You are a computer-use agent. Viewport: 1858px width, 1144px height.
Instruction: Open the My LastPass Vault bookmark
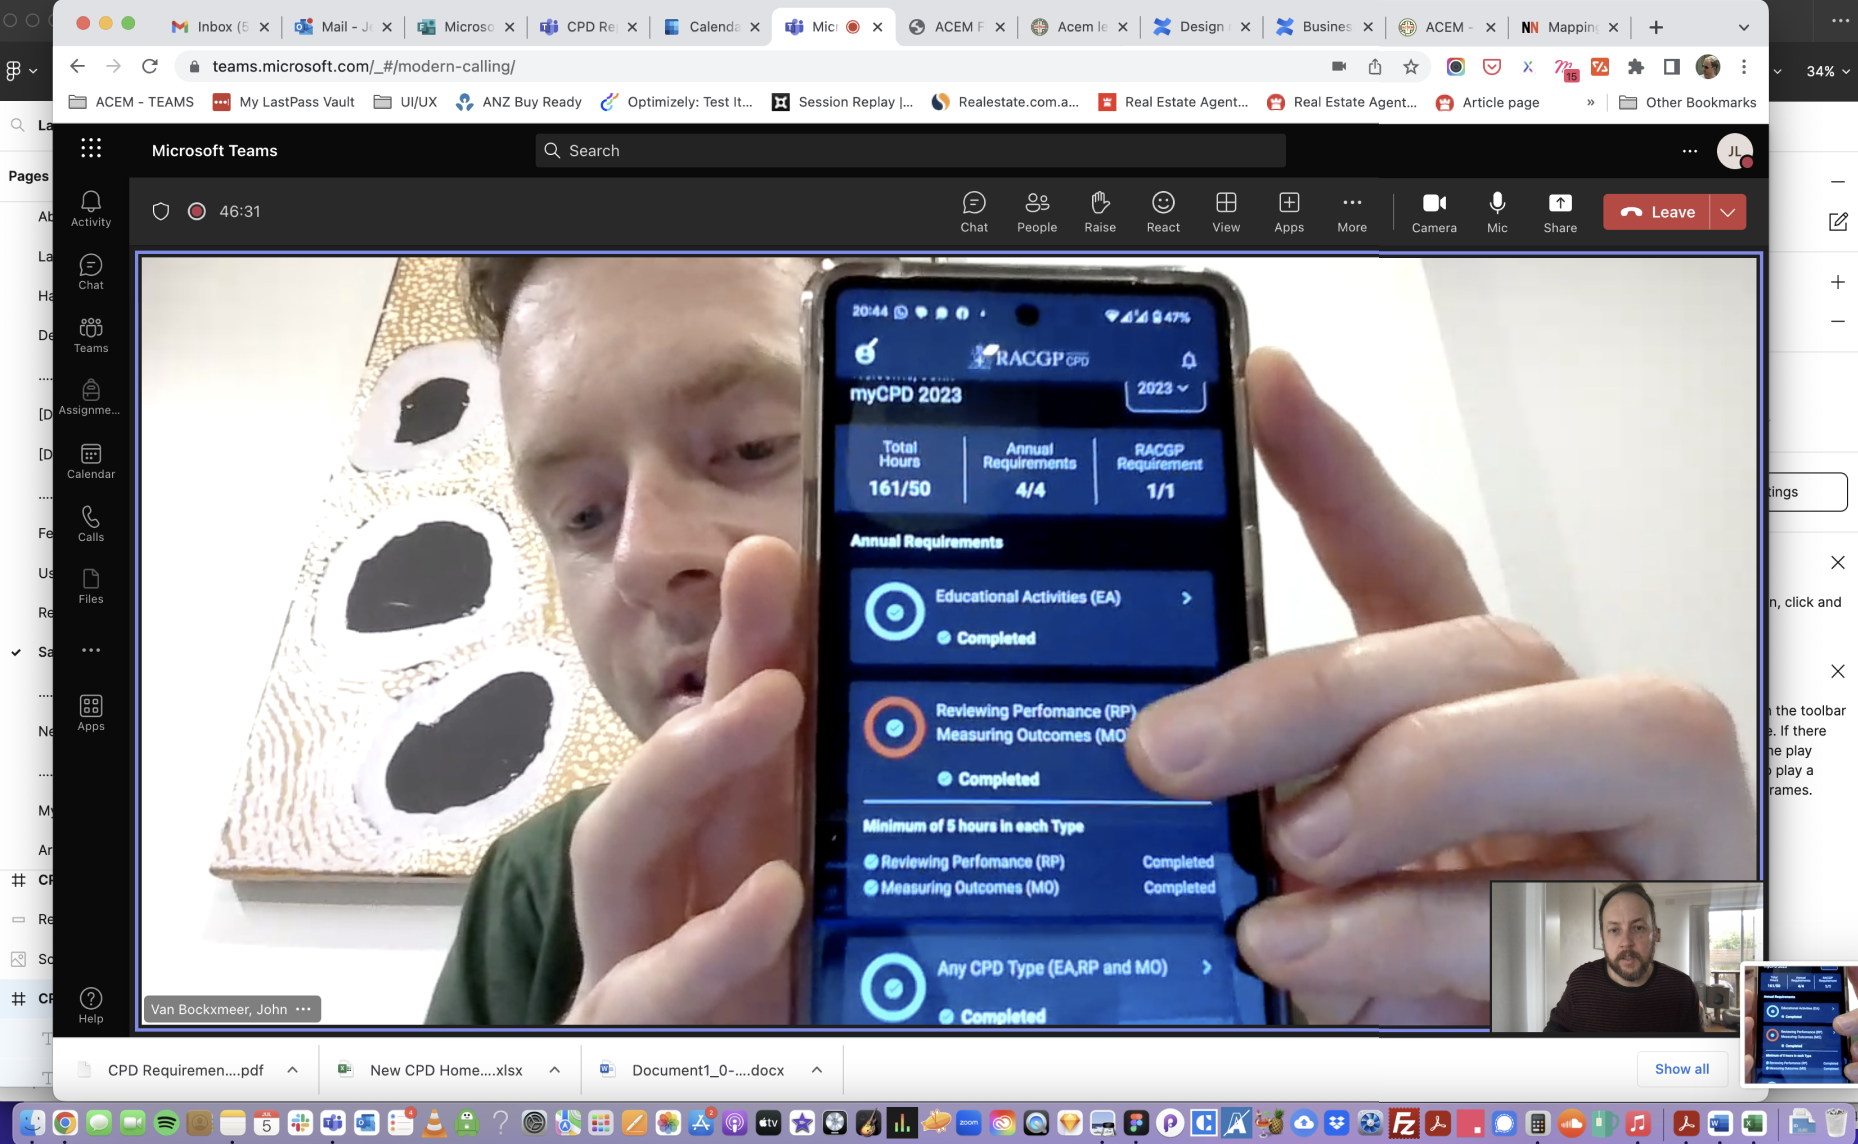[284, 102]
